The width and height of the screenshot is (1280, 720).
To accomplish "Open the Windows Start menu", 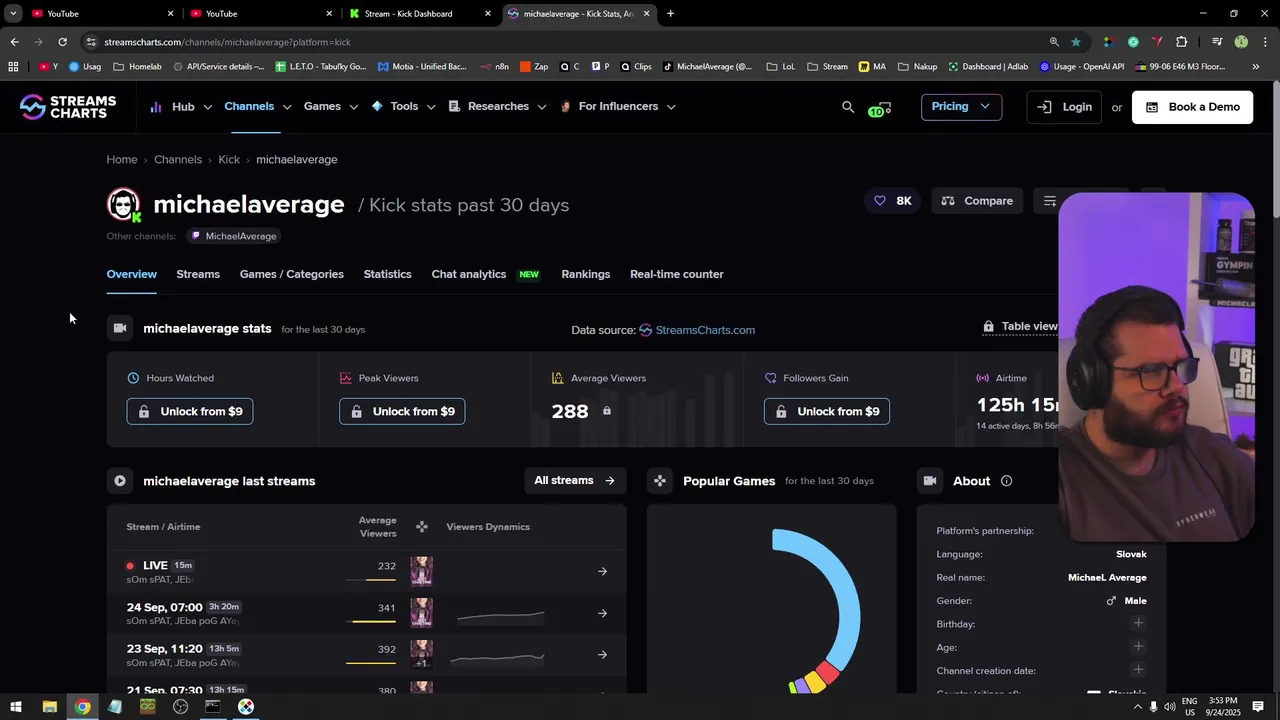I will click(16, 707).
